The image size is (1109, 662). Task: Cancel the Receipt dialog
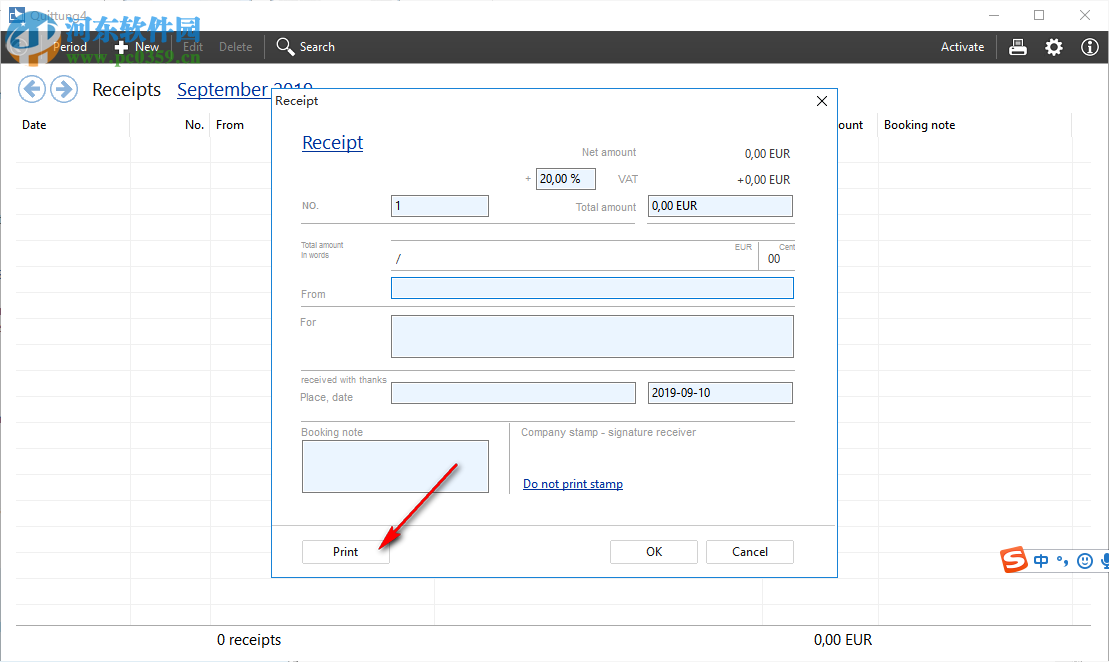750,552
